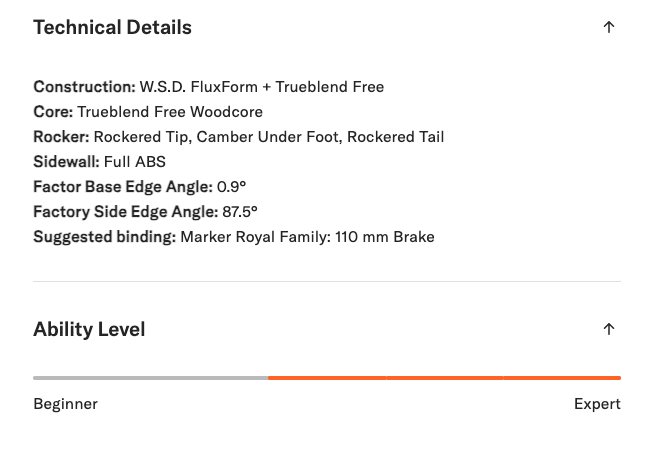Collapse the Ability Level section arrow
Viewport: 652px width, 457px height.
tap(608, 330)
